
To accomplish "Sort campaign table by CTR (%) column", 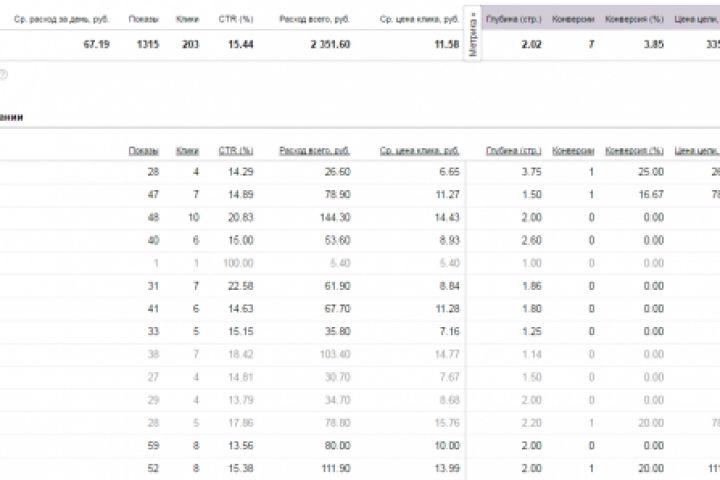I will (x=236, y=151).
